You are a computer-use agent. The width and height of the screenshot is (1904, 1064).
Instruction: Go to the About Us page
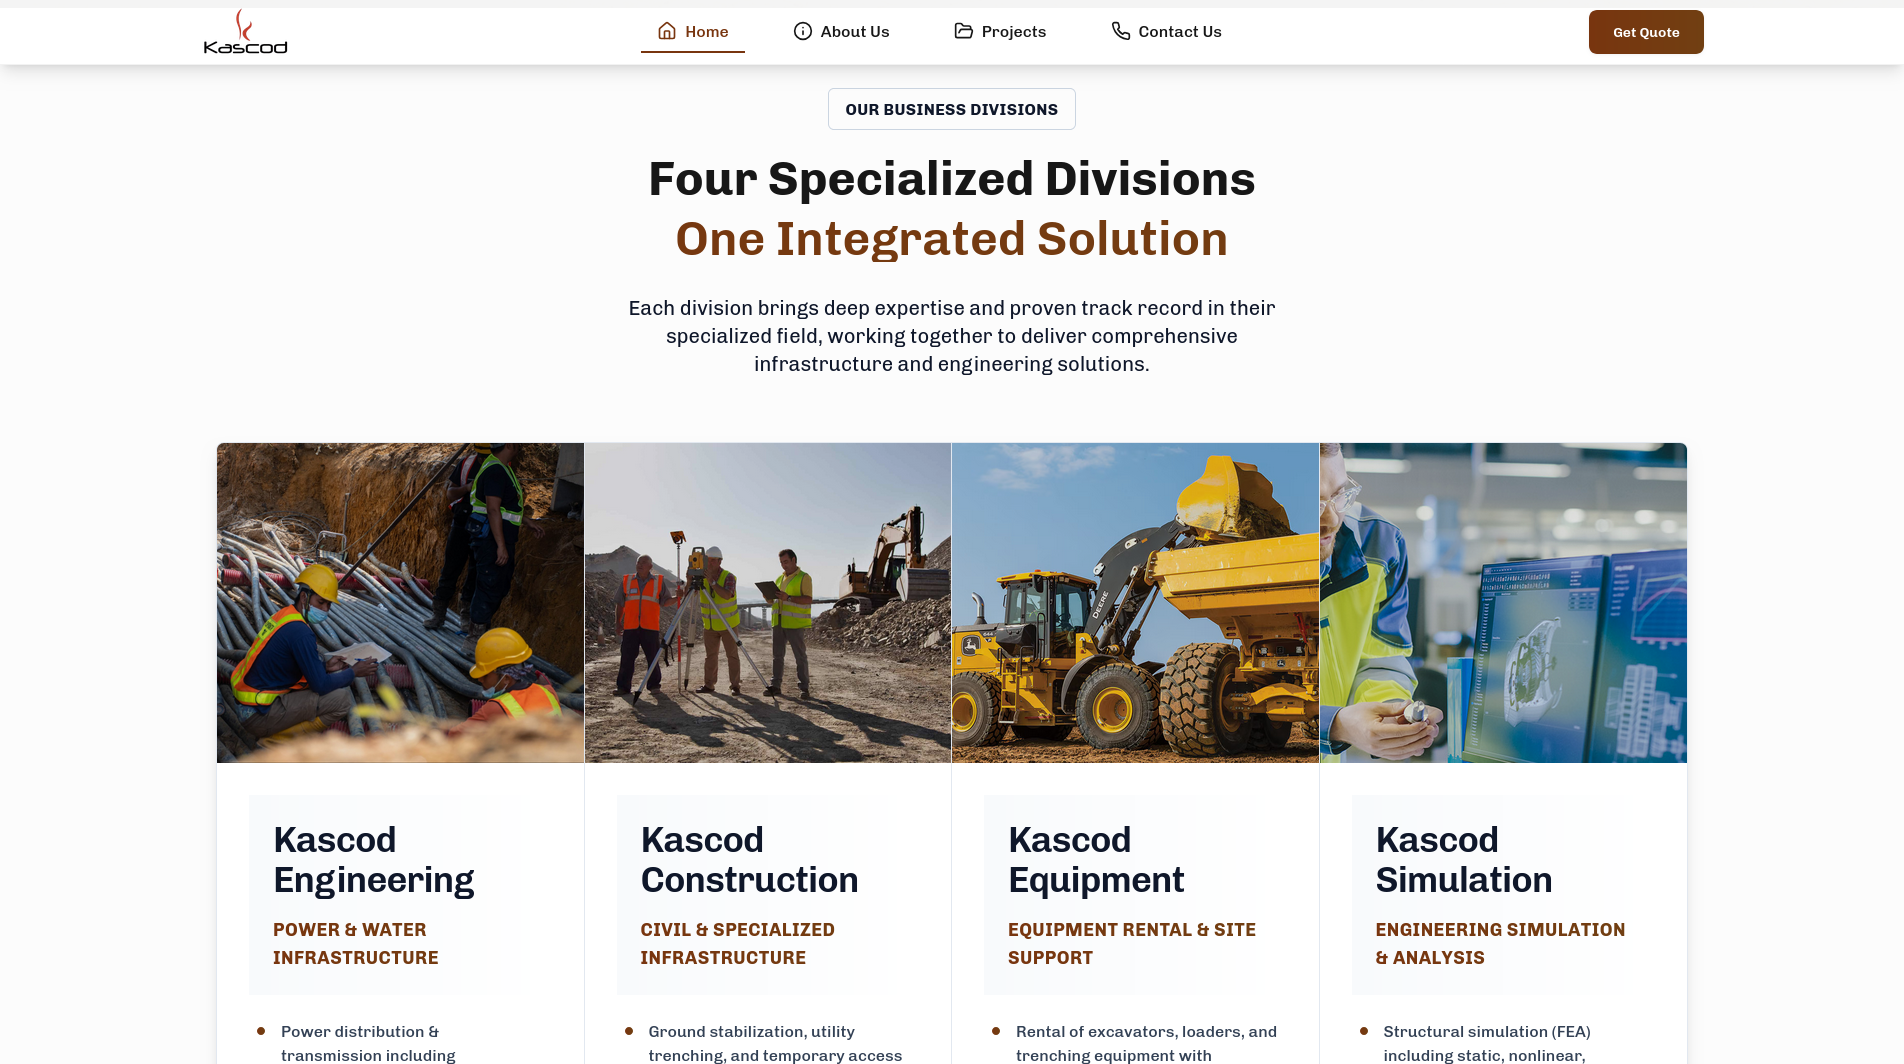[x=854, y=32]
